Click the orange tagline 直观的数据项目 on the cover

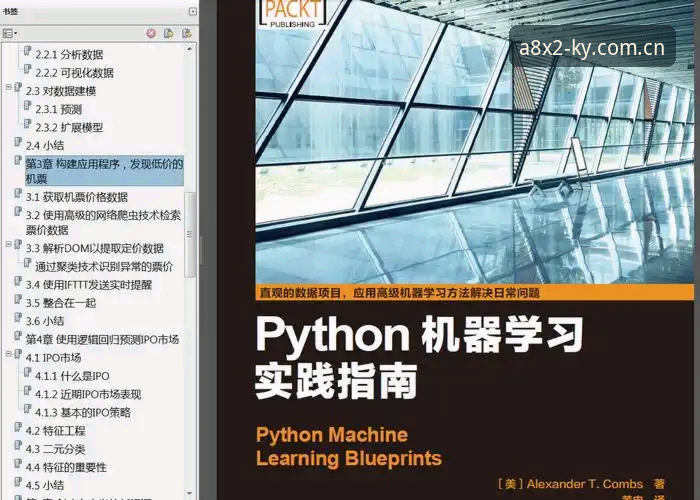pos(400,293)
